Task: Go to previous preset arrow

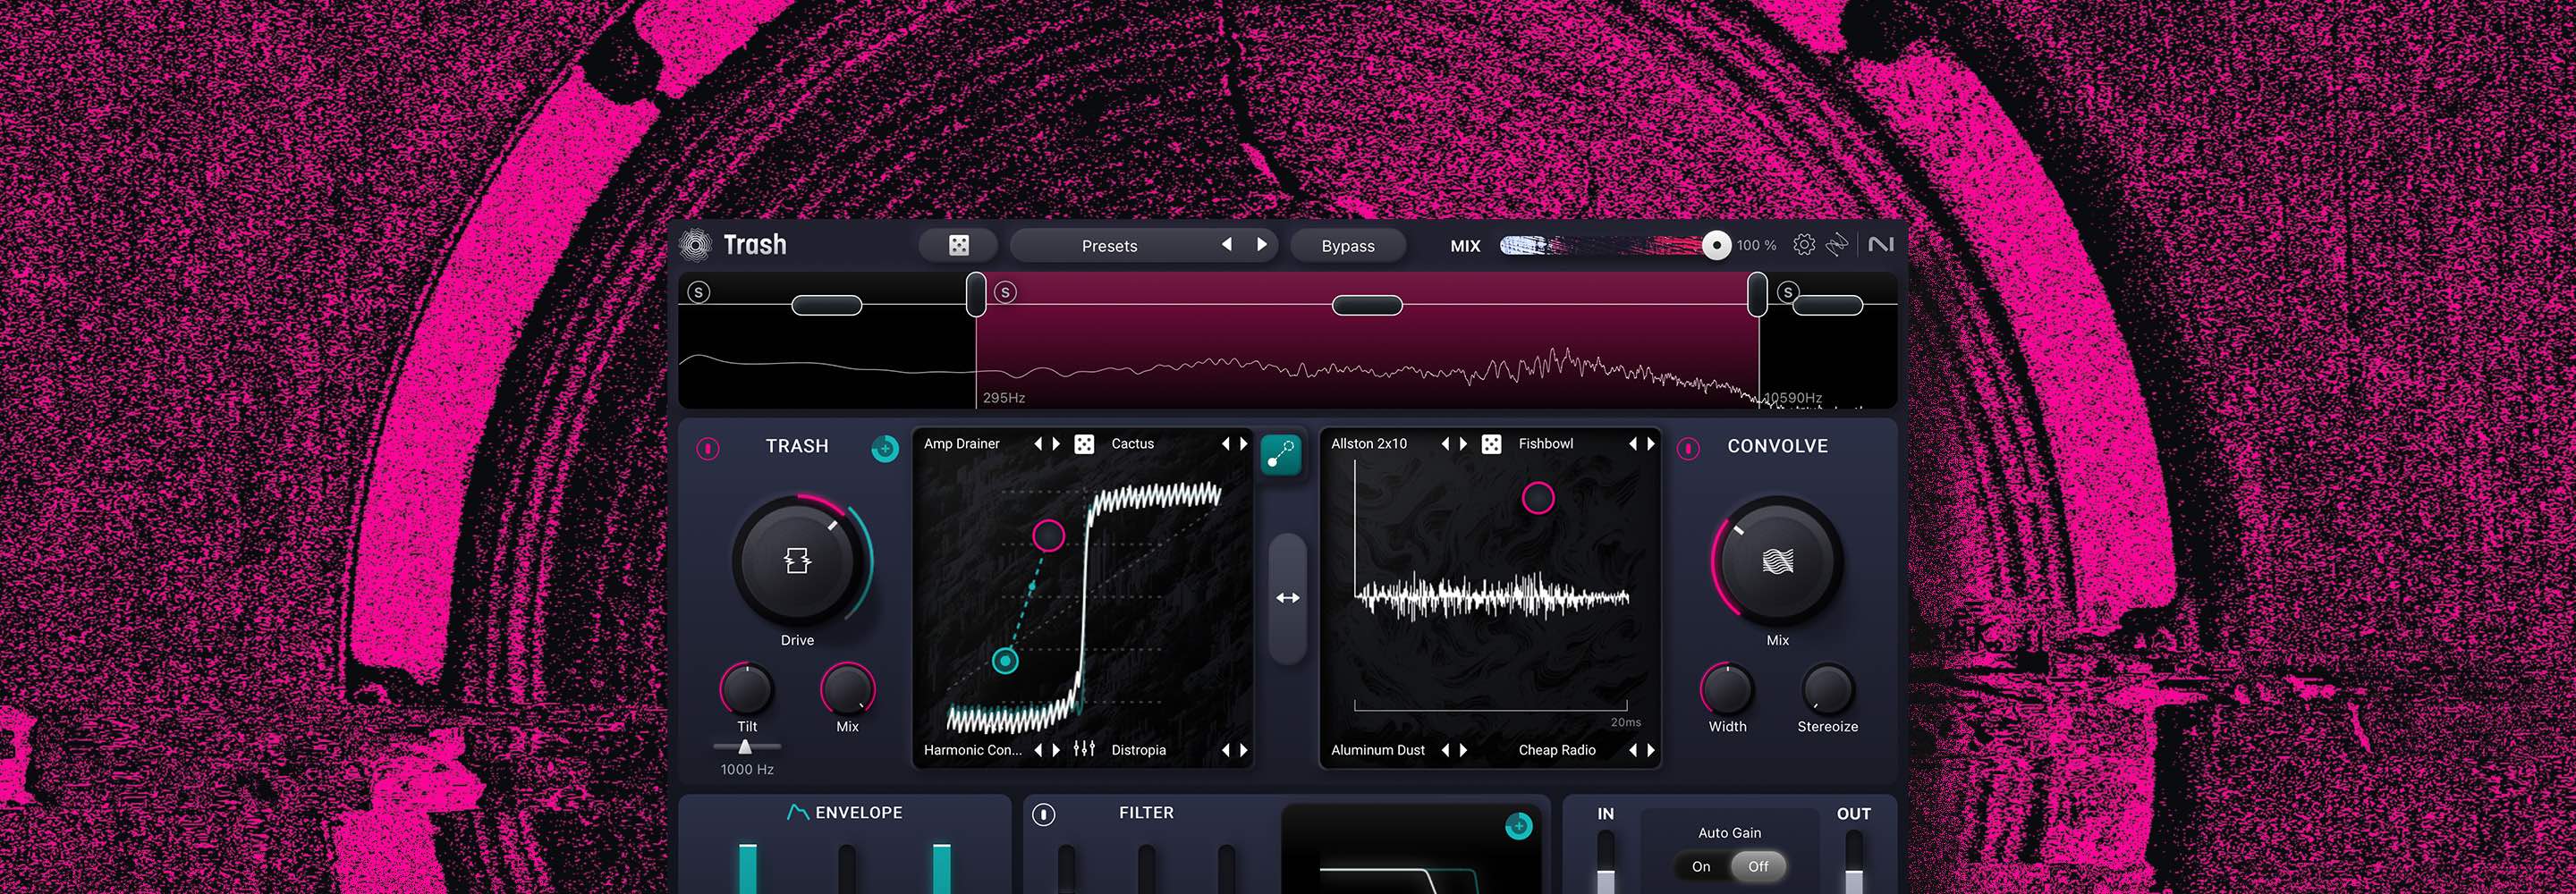Action: 1227,245
